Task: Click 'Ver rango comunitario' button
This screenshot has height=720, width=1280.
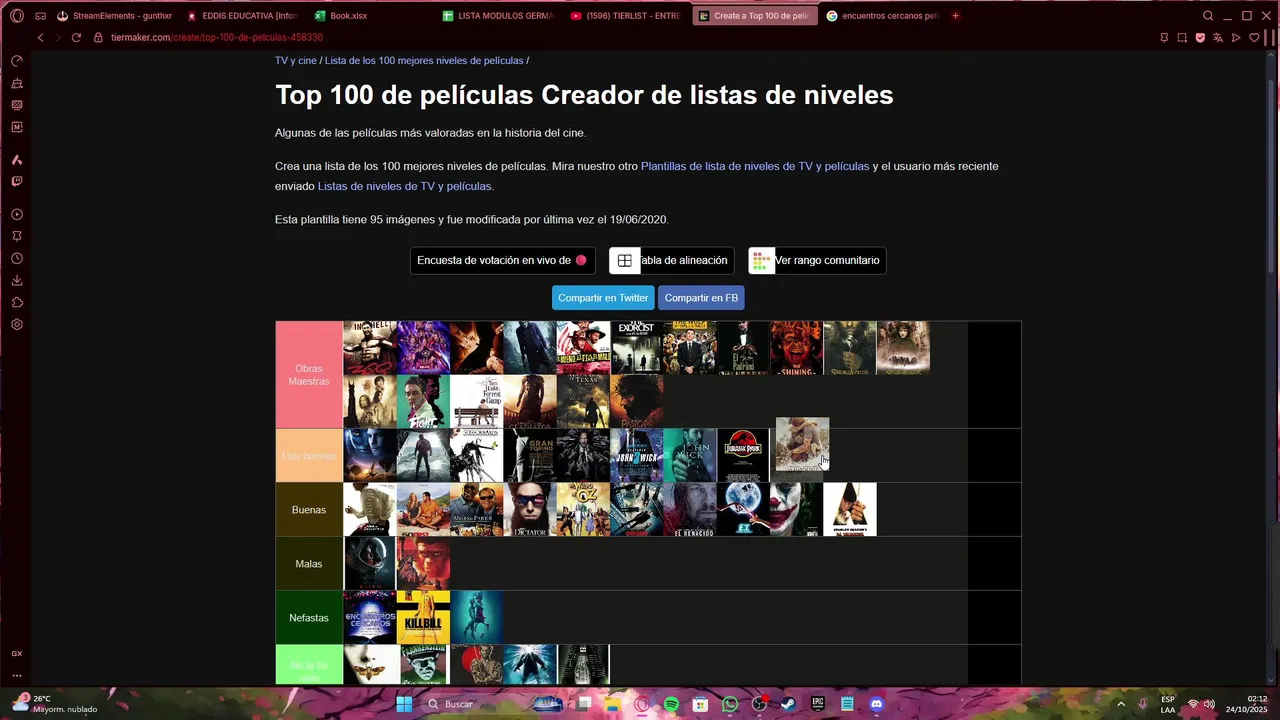Action: pyautogui.click(x=817, y=260)
